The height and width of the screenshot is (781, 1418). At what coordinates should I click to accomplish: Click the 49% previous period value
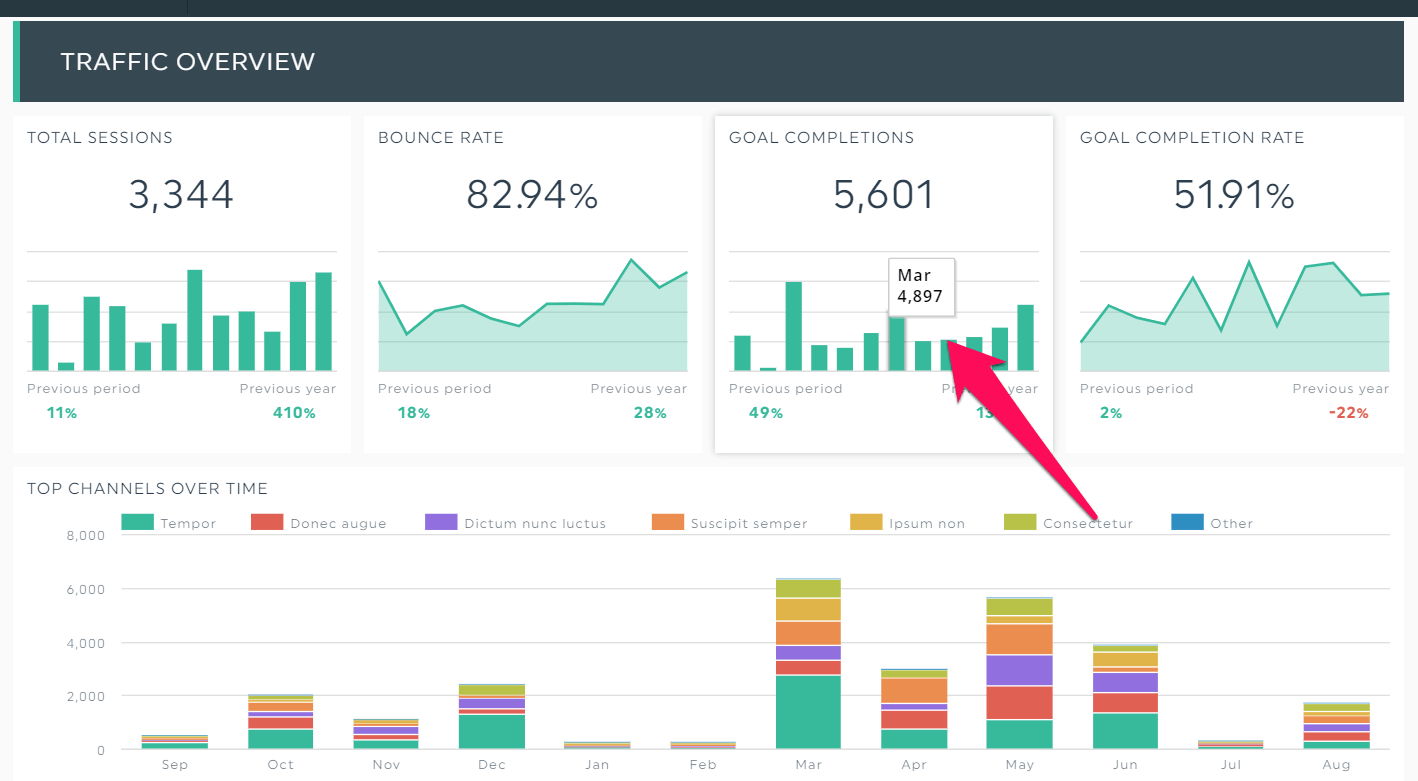point(765,413)
